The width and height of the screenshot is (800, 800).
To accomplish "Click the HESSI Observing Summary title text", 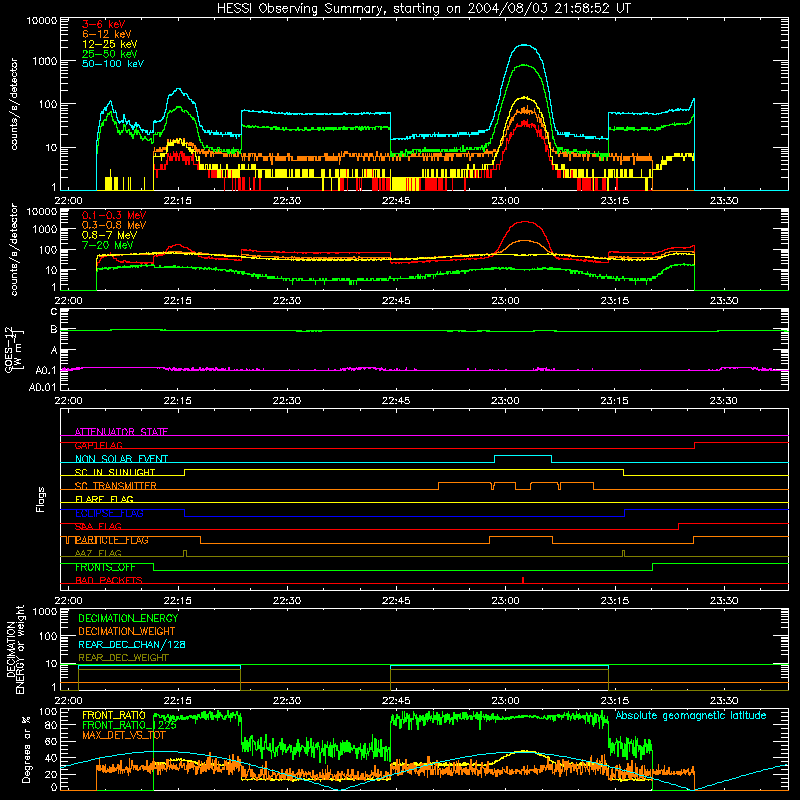I will (x=423, y=8).
